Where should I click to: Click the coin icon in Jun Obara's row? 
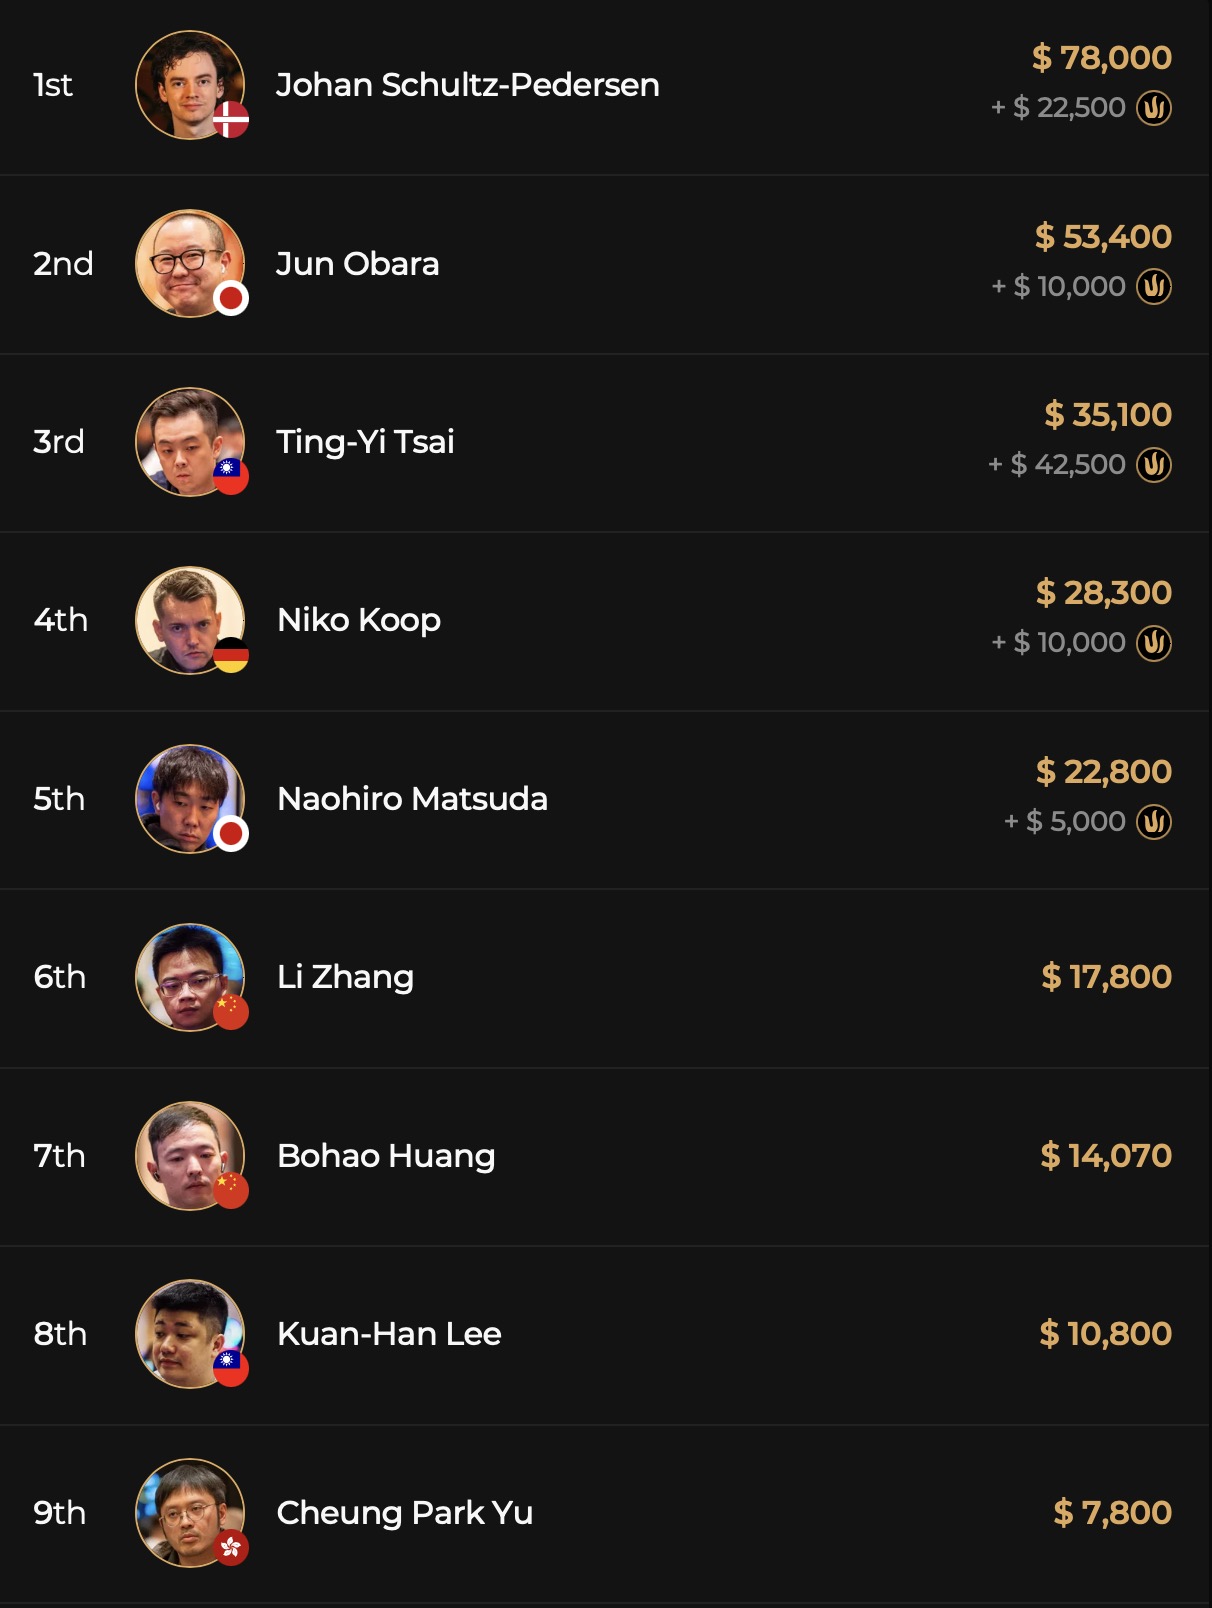pos(1154,287)
